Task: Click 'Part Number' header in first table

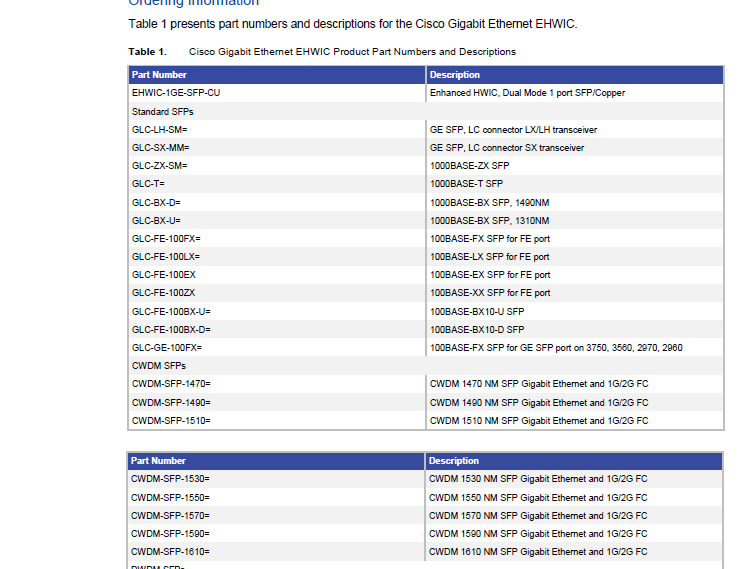Action: tap(159, 75)
